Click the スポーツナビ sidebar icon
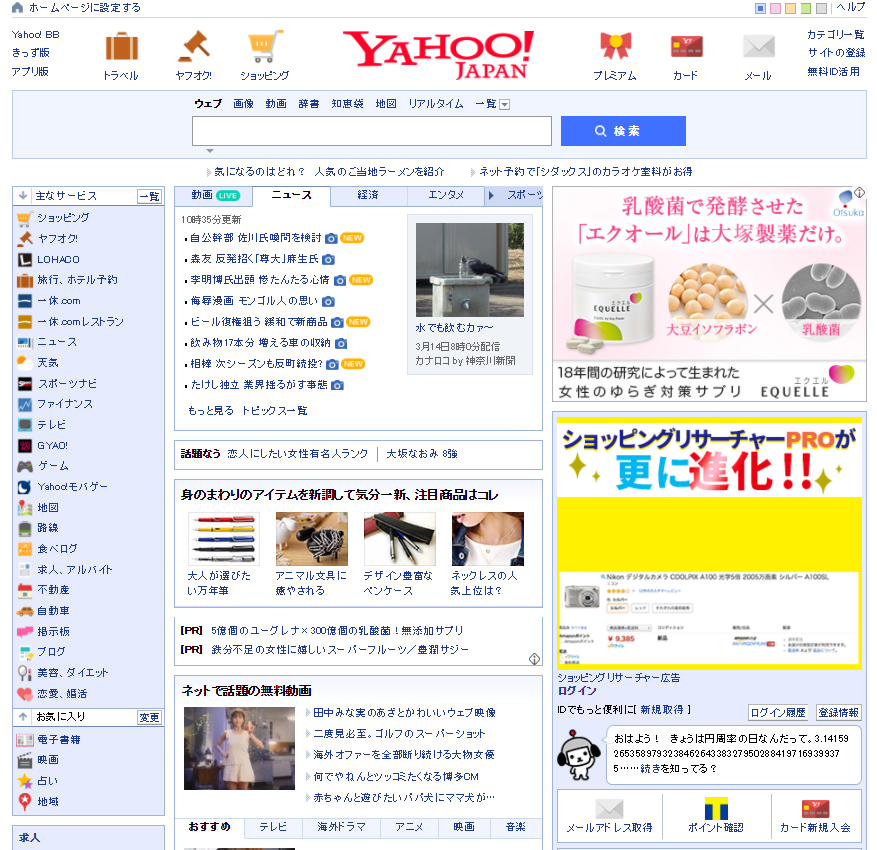The image size is (877, 850). (x=25, y=384)
